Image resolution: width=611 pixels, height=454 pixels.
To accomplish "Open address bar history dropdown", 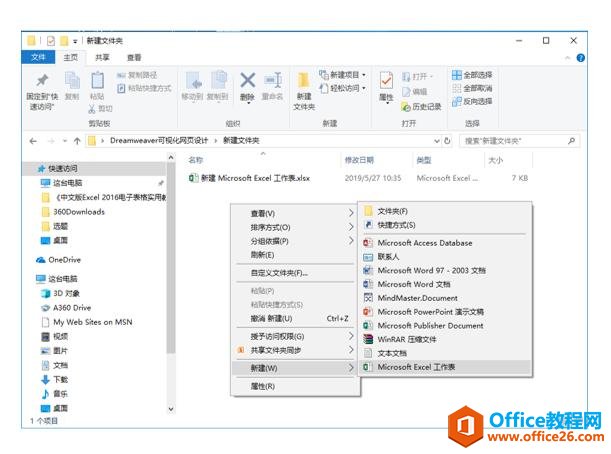I will (x=437, y=141).
